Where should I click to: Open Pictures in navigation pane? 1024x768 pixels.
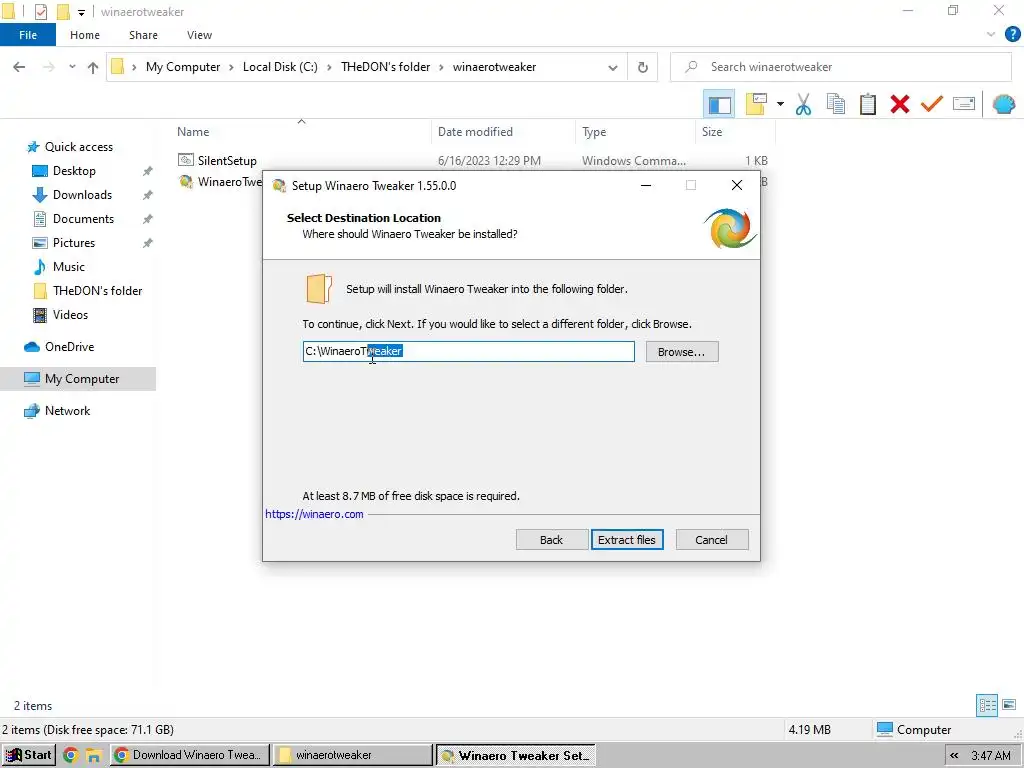74,243
